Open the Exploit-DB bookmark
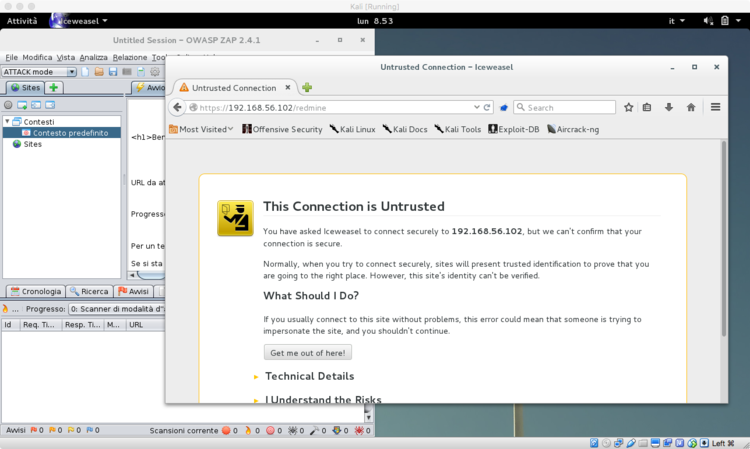The height and width of the screenshot is (449, 750). [514, 129]
